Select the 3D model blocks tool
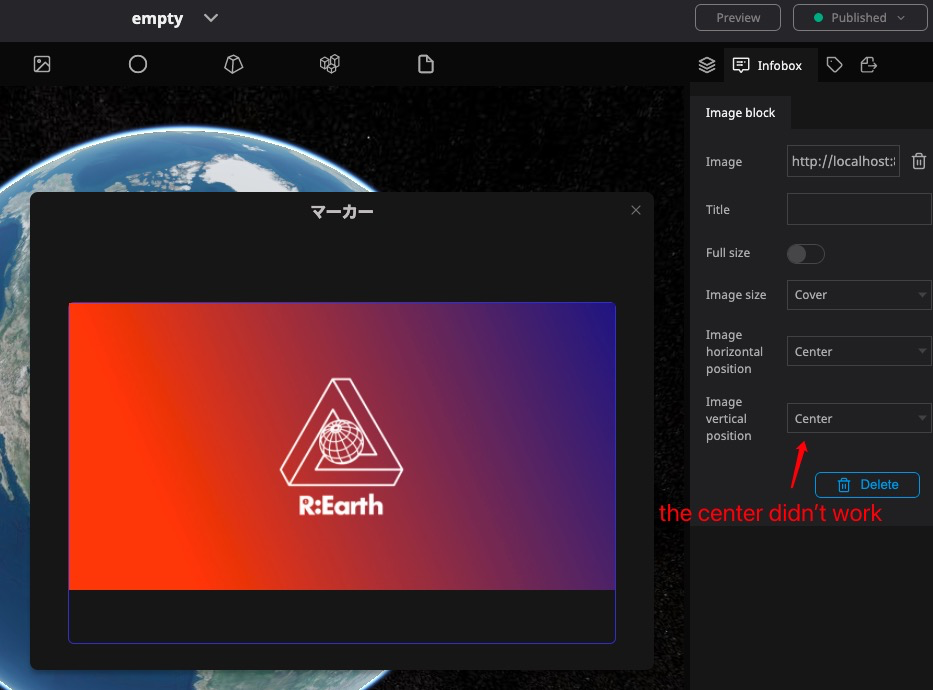Image resolution: width=933 pixels, height=690 pixels. tap(329, 63)
